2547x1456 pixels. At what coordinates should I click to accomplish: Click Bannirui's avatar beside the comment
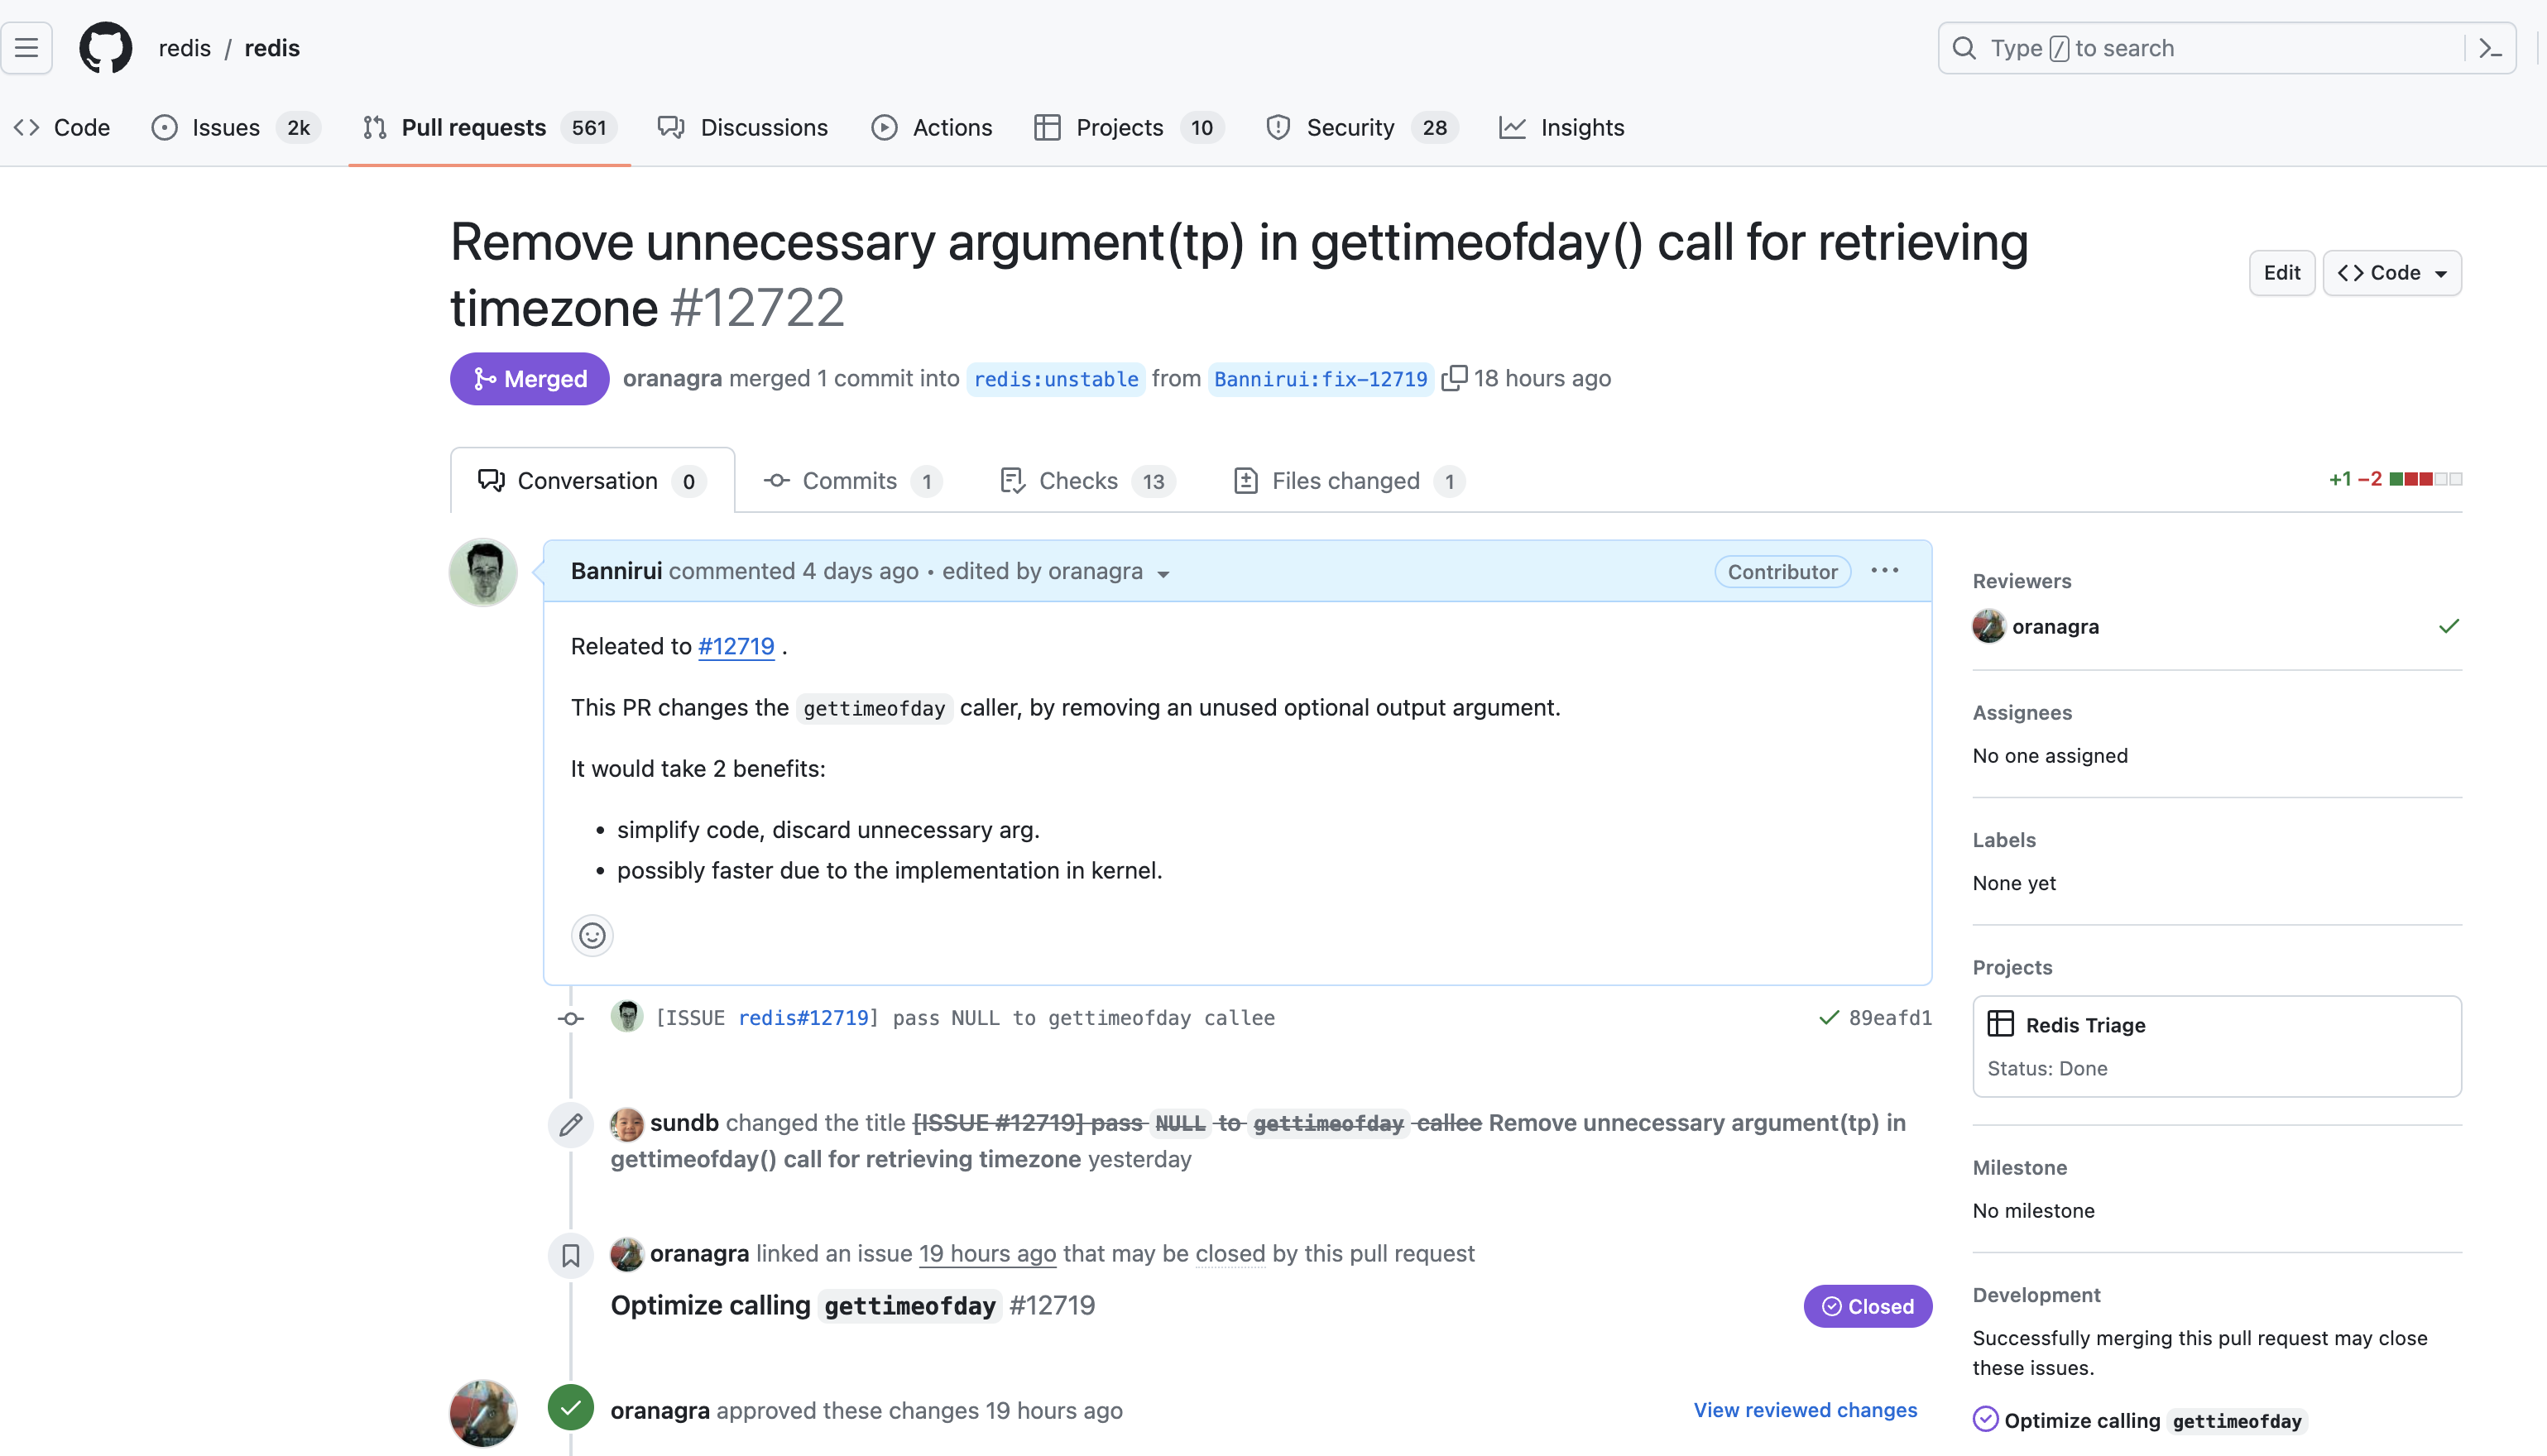coord(483,573)
